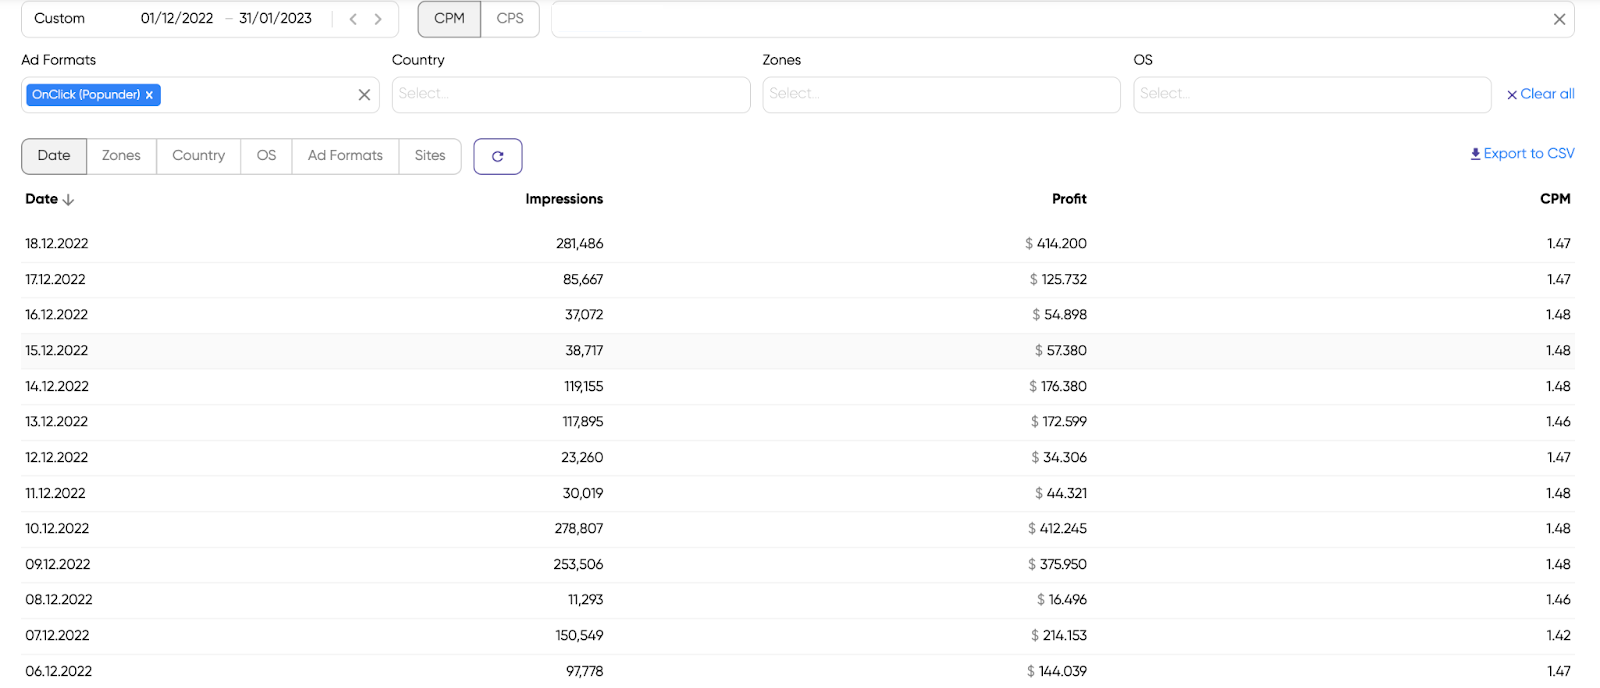Switch to CPM pricing mode
Screen dimensions: 1600x688
click(449, 19)
